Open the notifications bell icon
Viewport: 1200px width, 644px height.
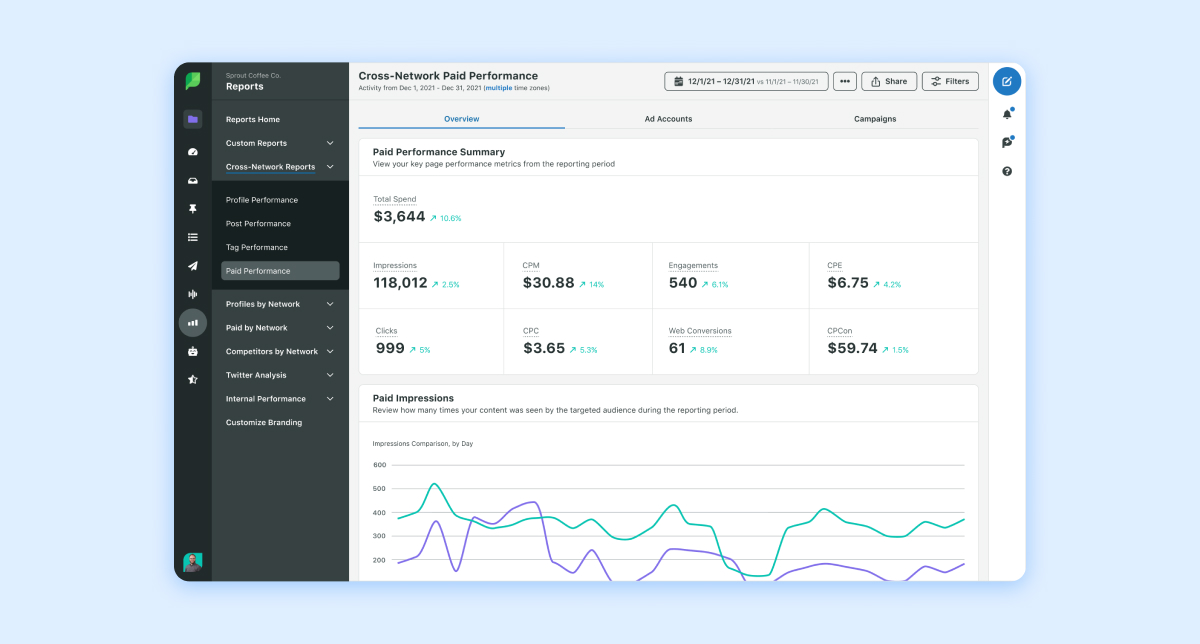pyautogui.click(x=1007, y=114)
